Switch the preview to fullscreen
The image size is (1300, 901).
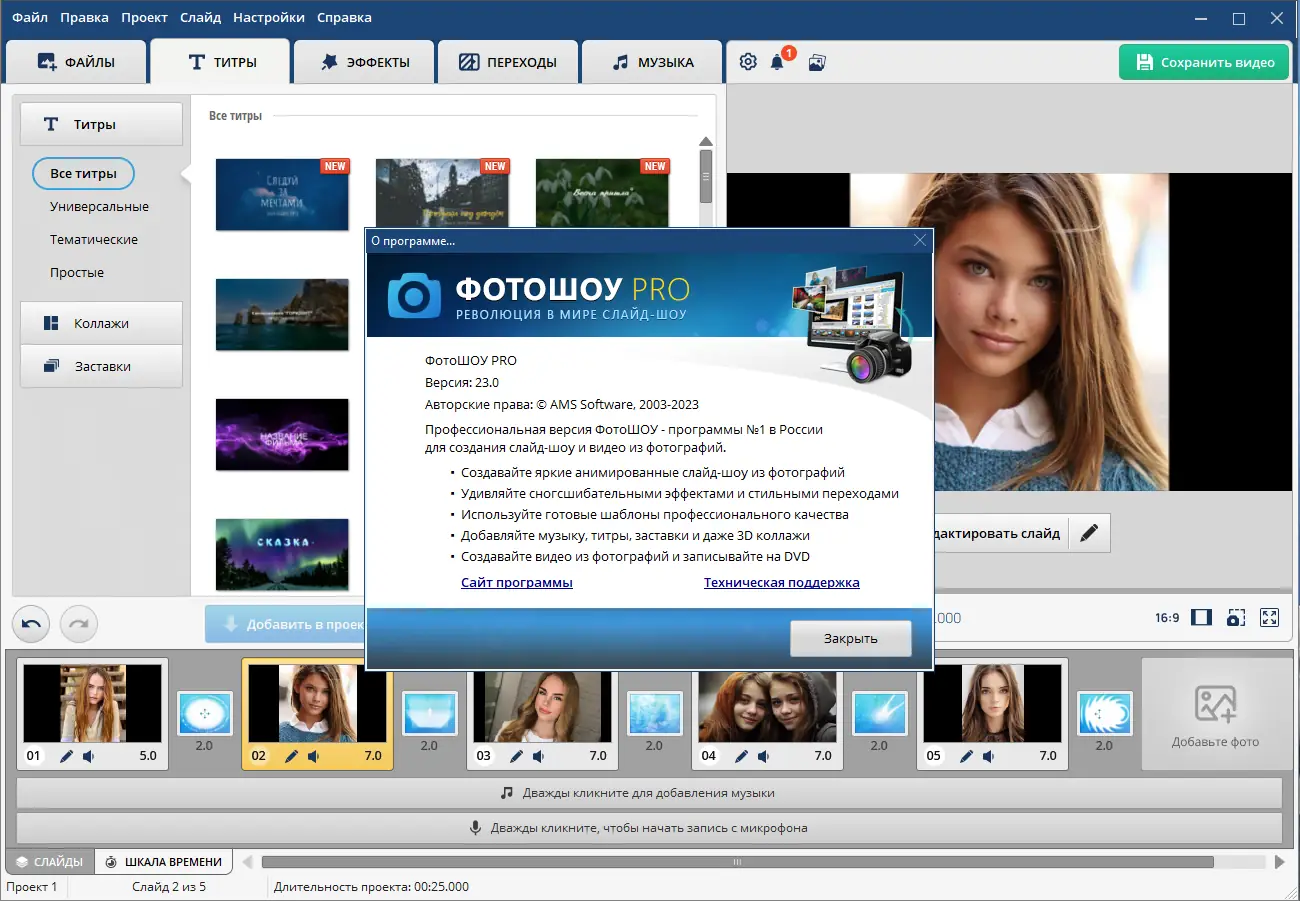point(1270,618)
